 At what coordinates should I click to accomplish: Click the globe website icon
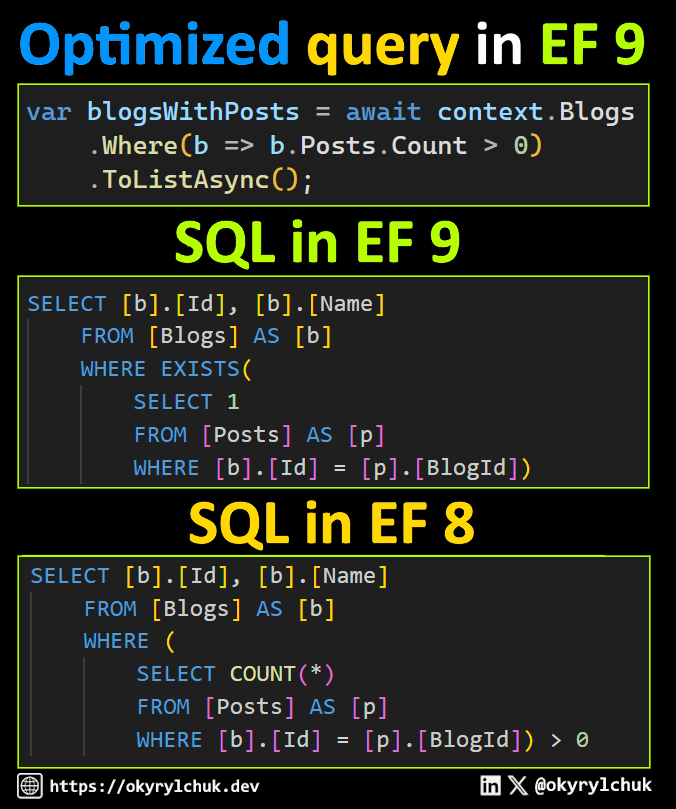[30, 786]
